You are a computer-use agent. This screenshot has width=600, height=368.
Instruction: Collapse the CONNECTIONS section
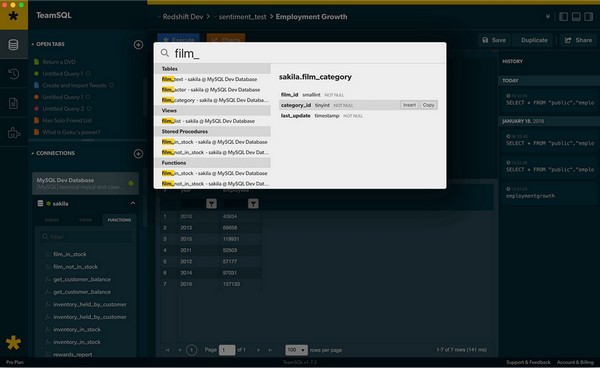pos(33,153)
